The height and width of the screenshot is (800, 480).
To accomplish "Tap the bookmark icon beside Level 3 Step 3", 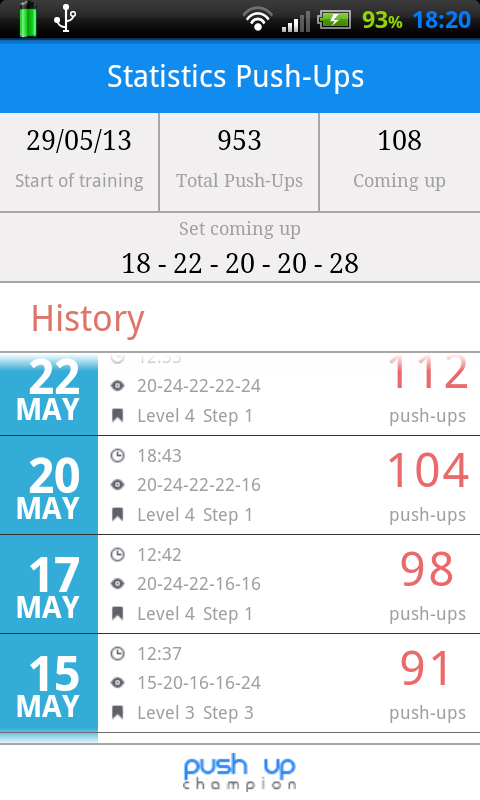I will click(117, 713).
